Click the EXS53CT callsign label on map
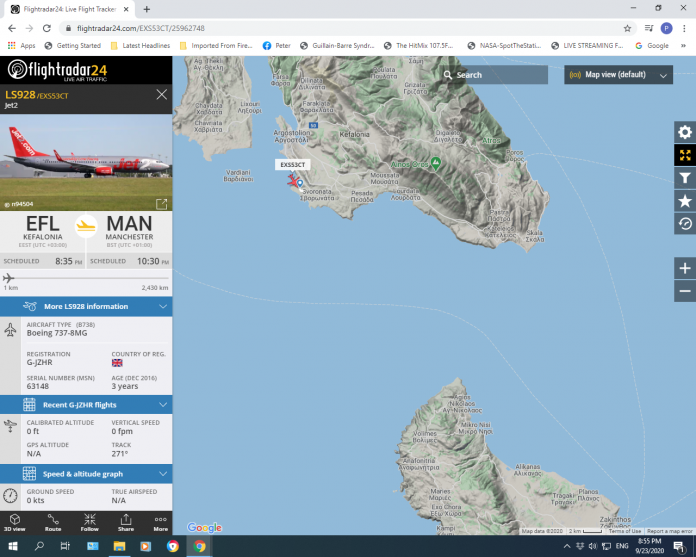Screen dimensions: 696x557 point(293,165)
